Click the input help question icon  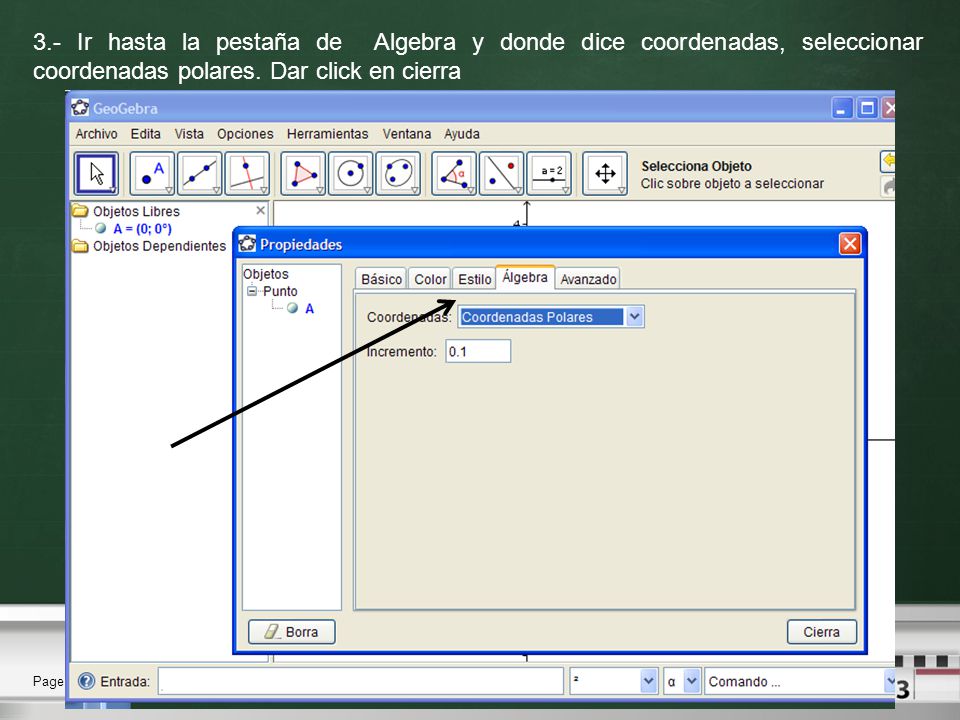click(86, 681)
